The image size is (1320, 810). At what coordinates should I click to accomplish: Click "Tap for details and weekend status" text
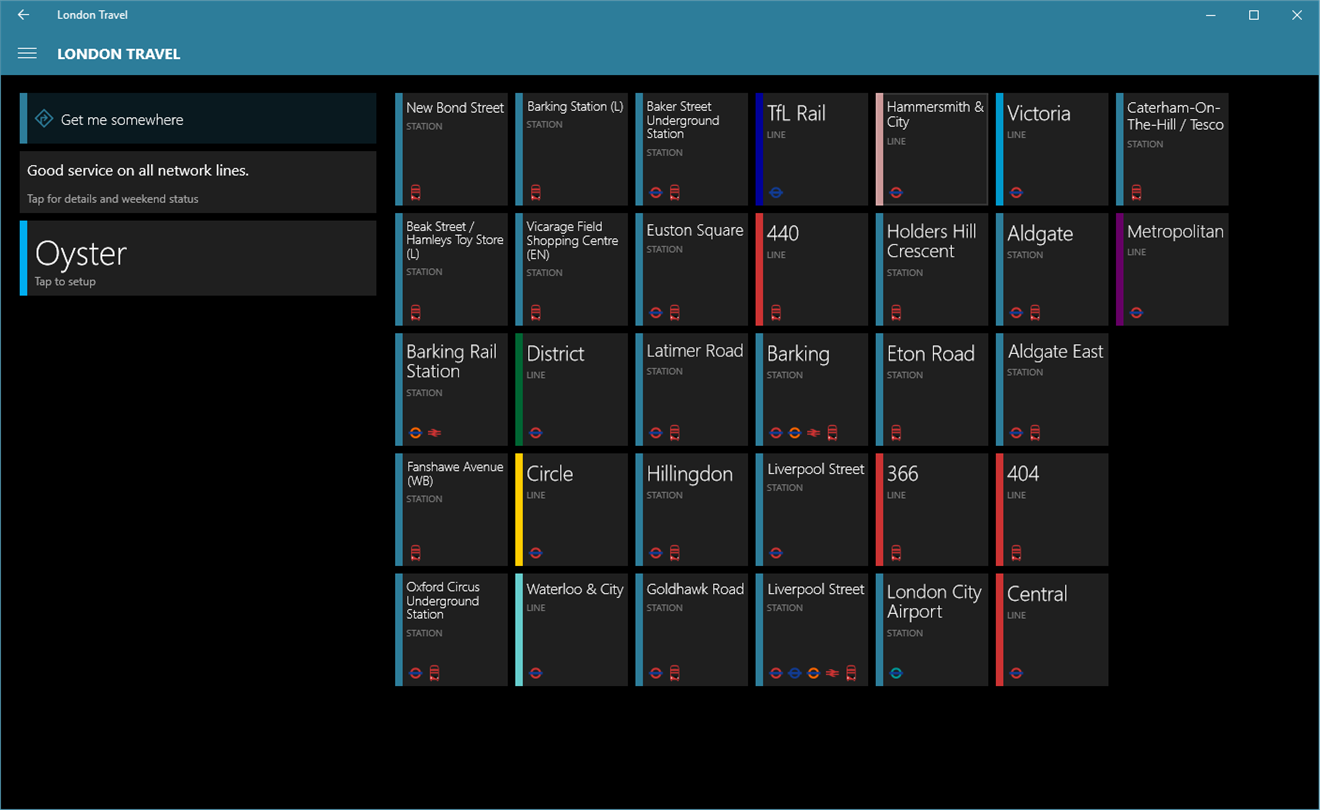tap(112, 199)
